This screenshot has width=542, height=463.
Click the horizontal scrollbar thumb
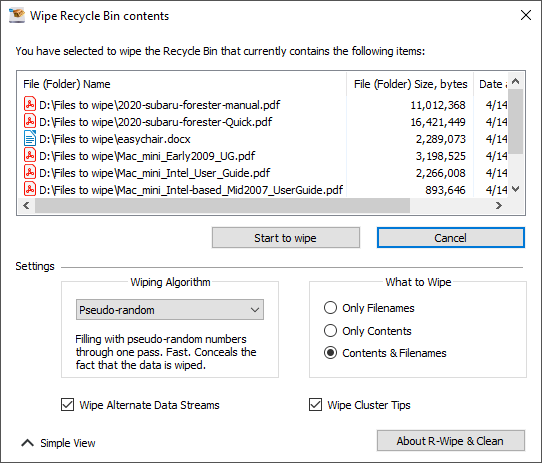[x=223, y=205]
